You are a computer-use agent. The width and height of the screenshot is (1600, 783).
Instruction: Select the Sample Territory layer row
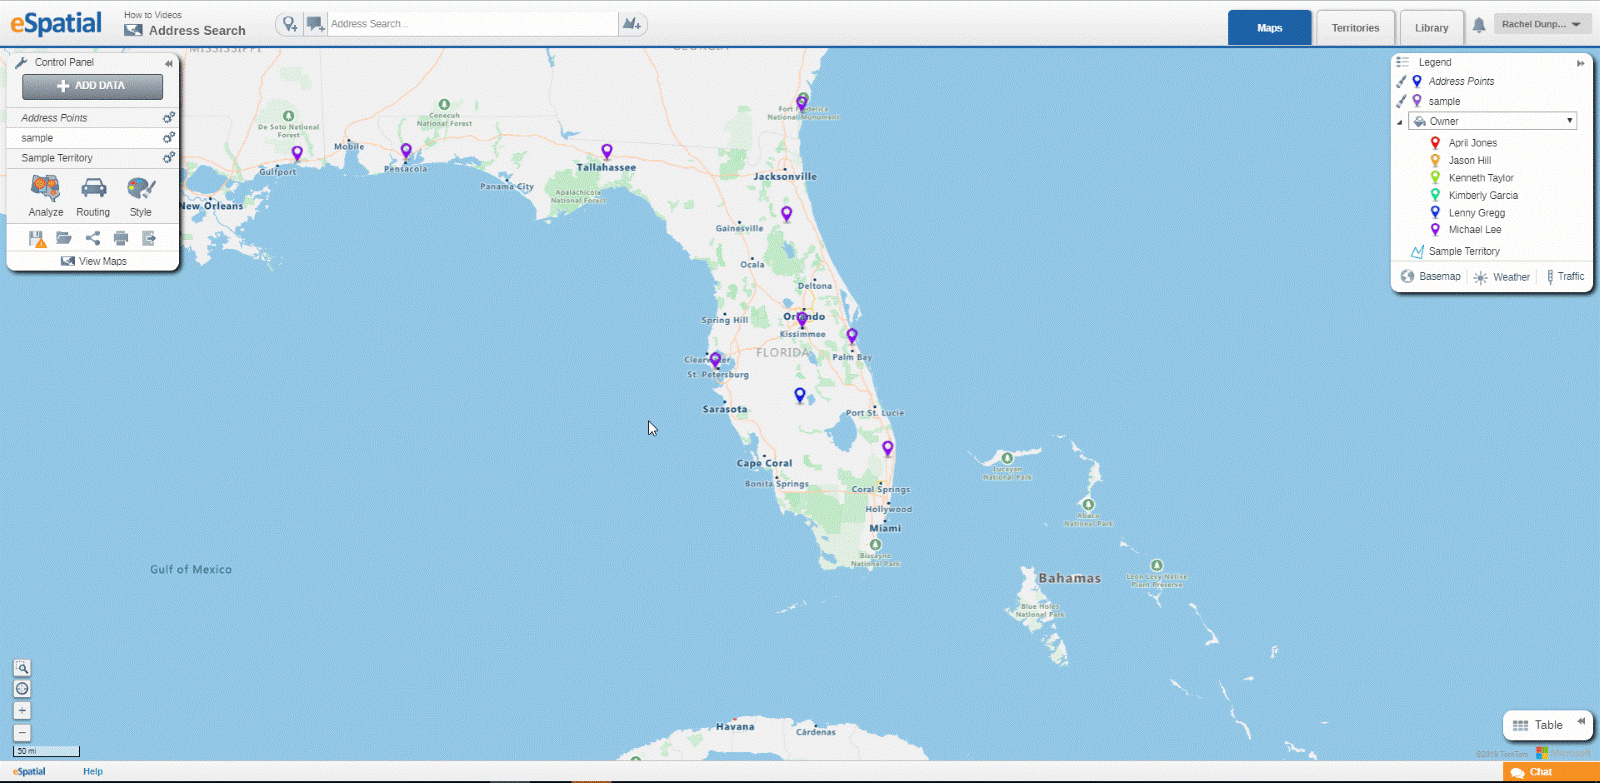click(x=91, y=158)
